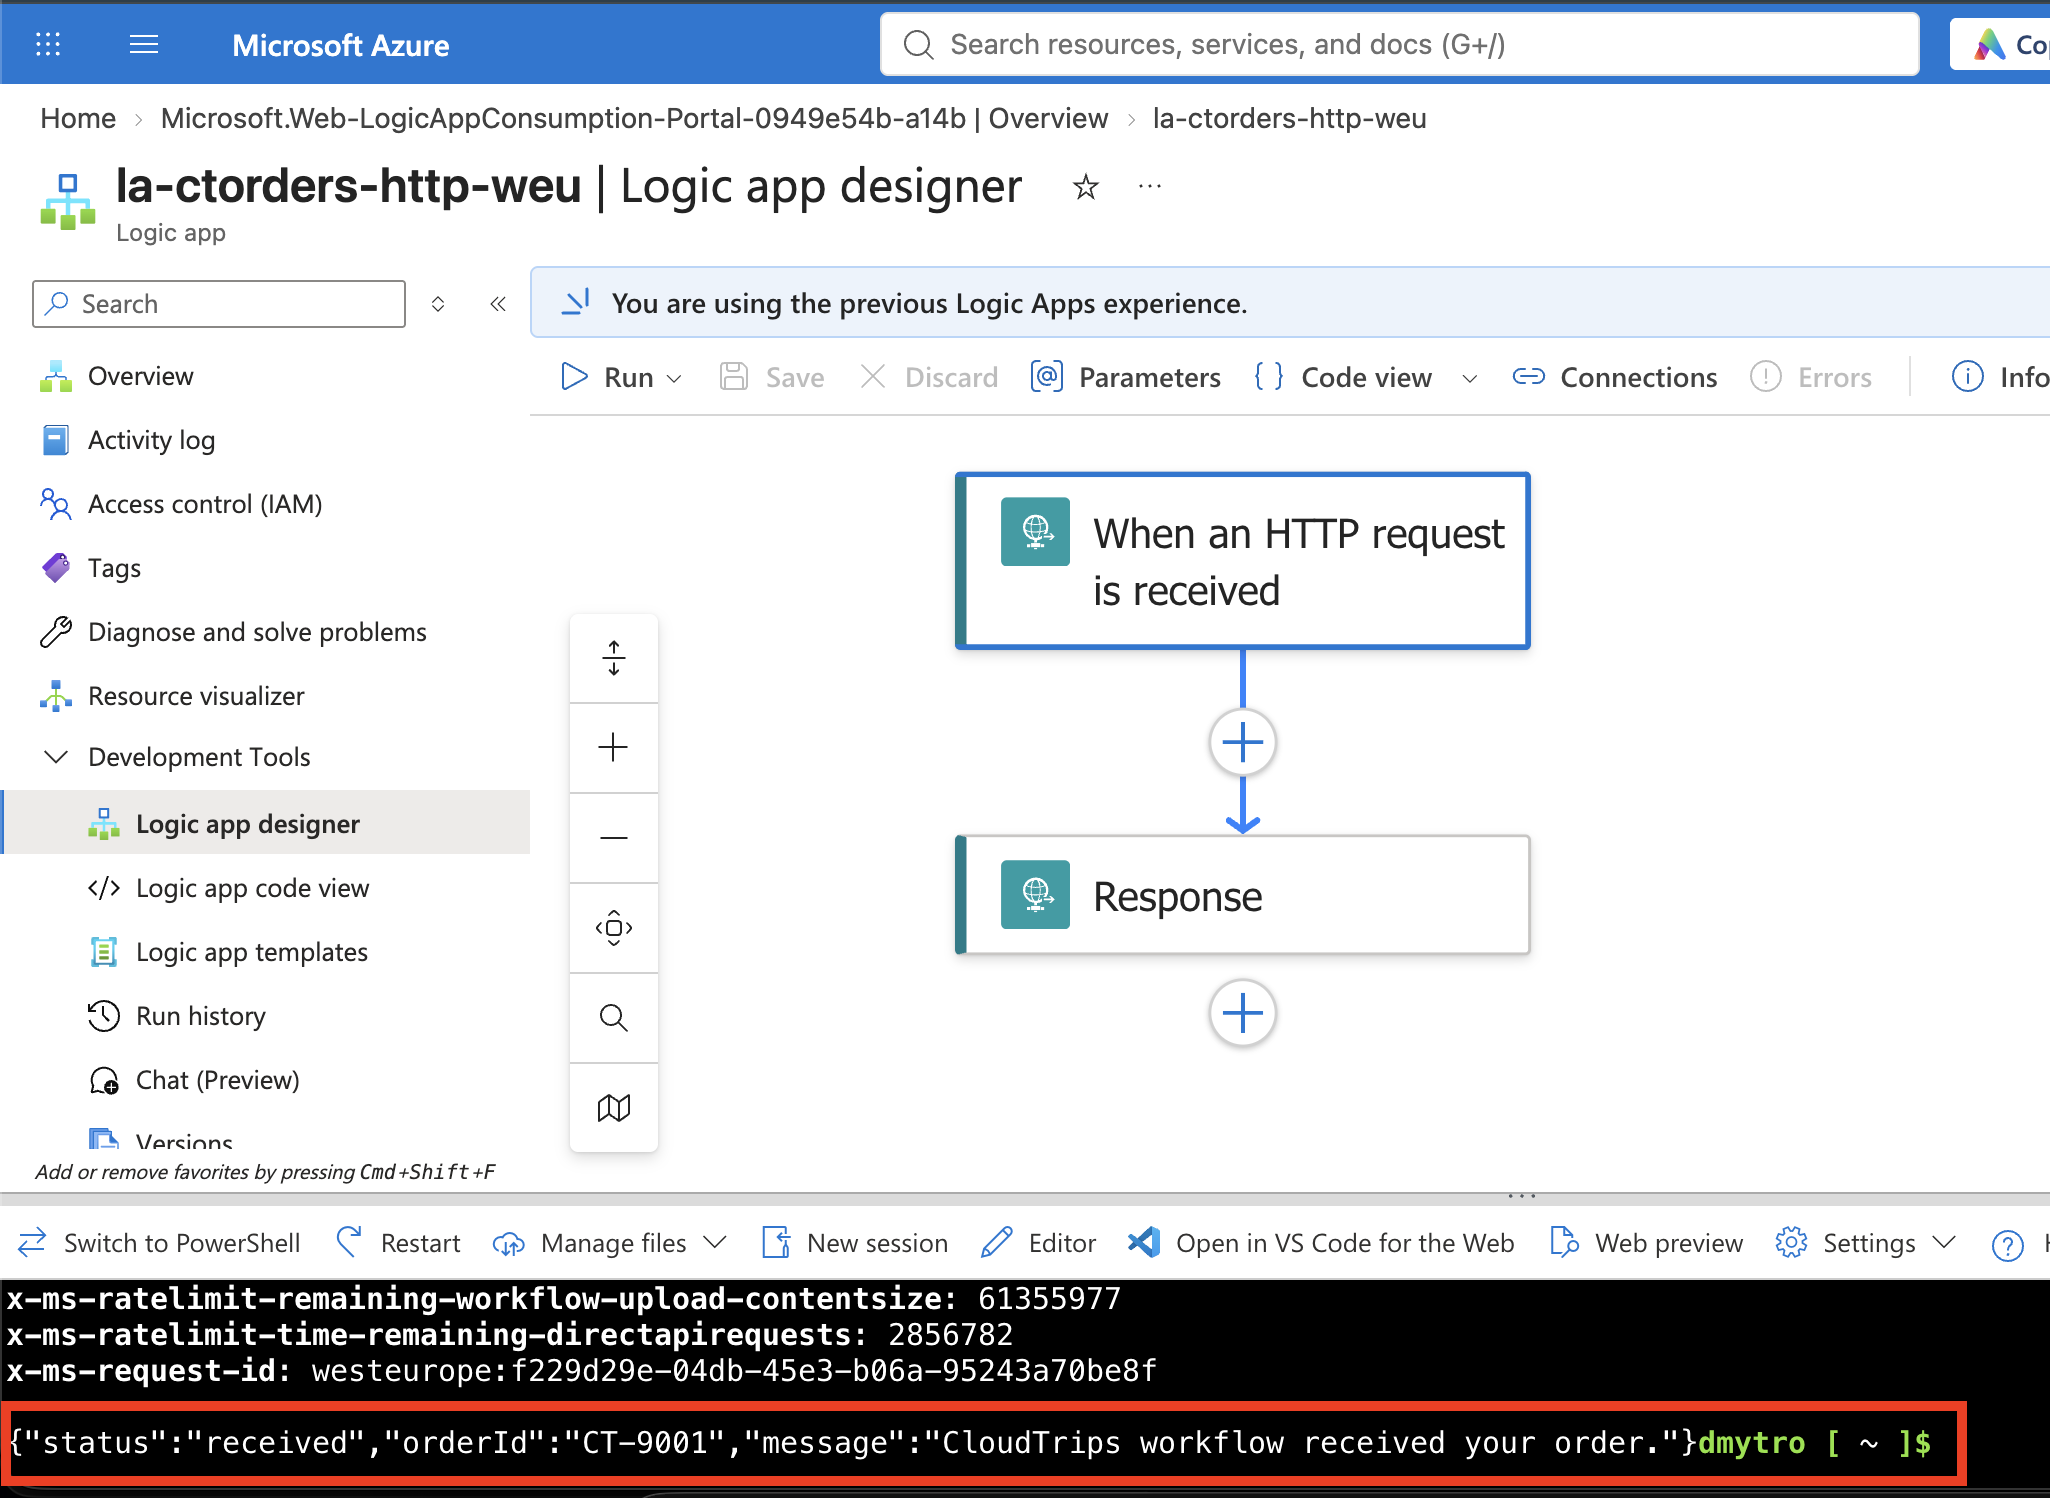
Task: Open Manage files dropdown
Action: click(x=608, y=1243)
